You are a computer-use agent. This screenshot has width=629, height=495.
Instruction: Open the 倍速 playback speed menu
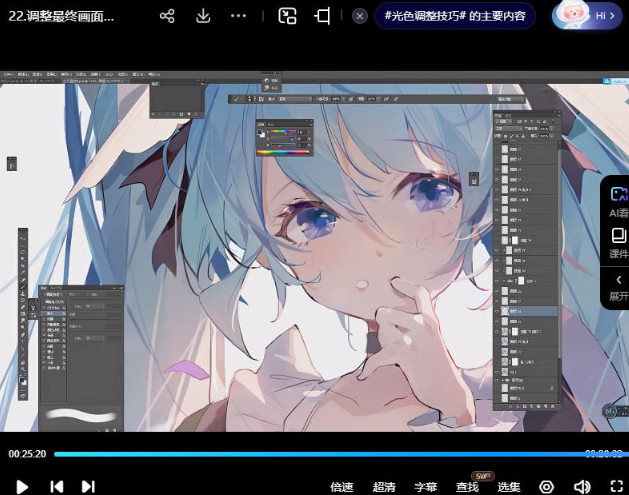coord(341,487)
